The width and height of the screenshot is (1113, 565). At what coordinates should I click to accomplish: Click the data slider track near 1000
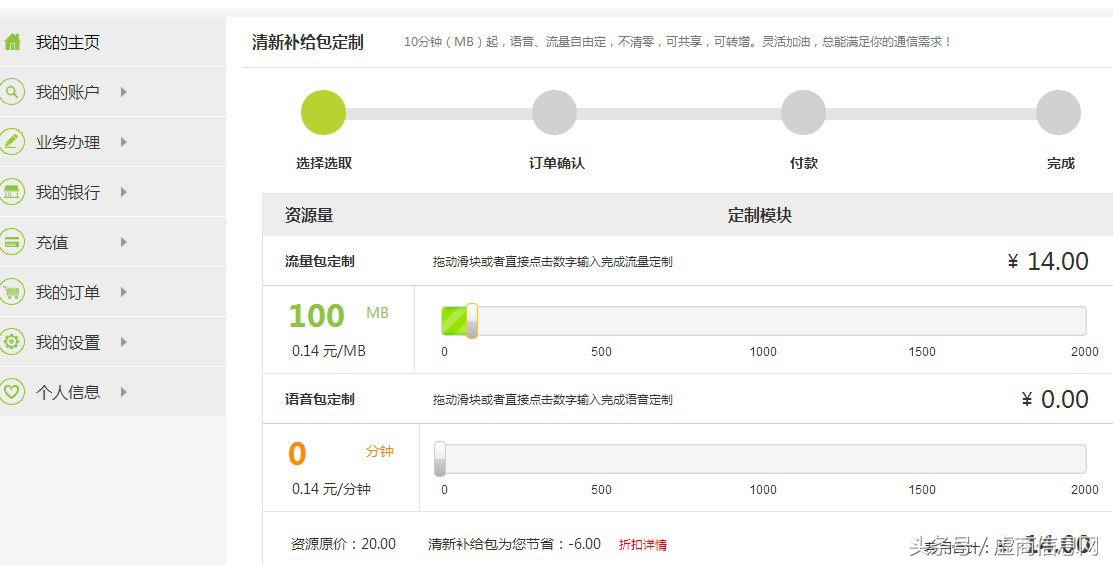tap(763, 321)
